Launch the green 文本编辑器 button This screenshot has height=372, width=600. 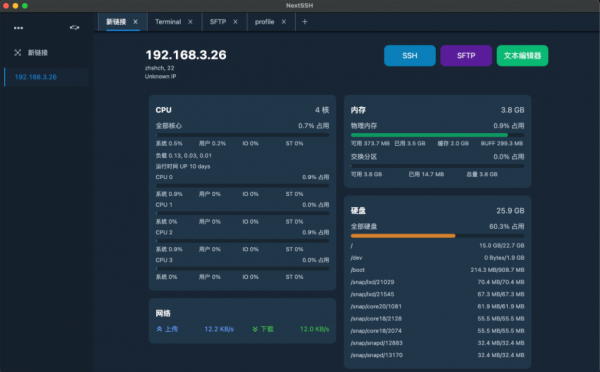click(522, 55)
